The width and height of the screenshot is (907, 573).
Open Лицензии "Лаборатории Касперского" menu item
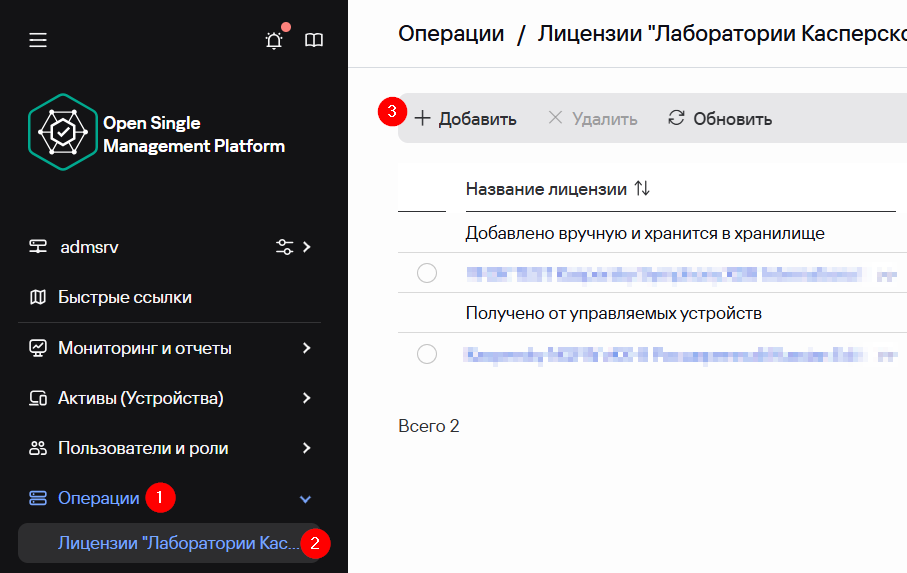pos(178,543)
